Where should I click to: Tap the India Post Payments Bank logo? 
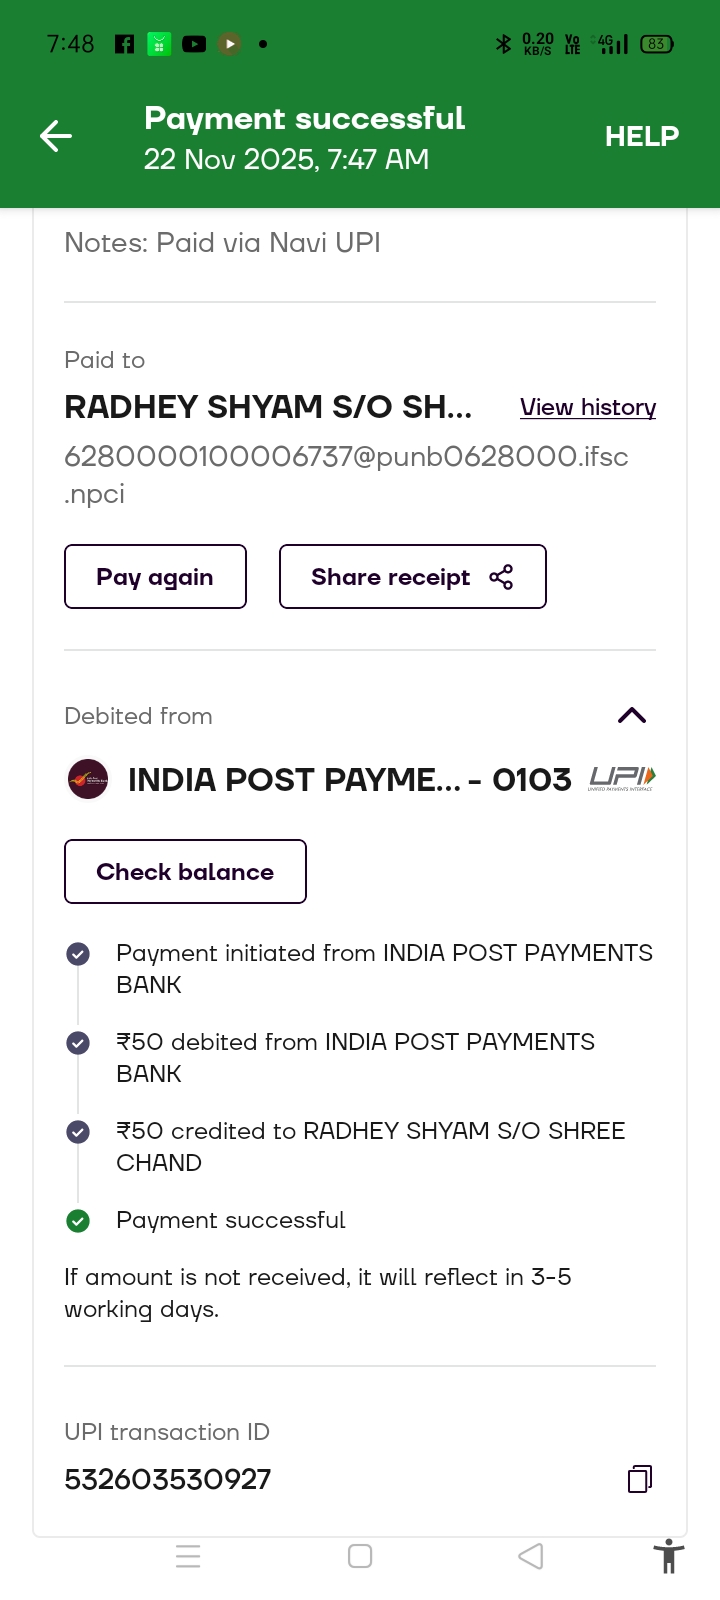[x=88, y=779]
